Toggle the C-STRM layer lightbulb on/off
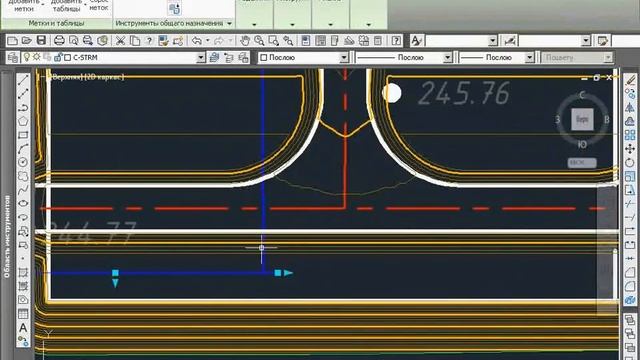Viewport: 640px width, 360px height. [27, 57]
